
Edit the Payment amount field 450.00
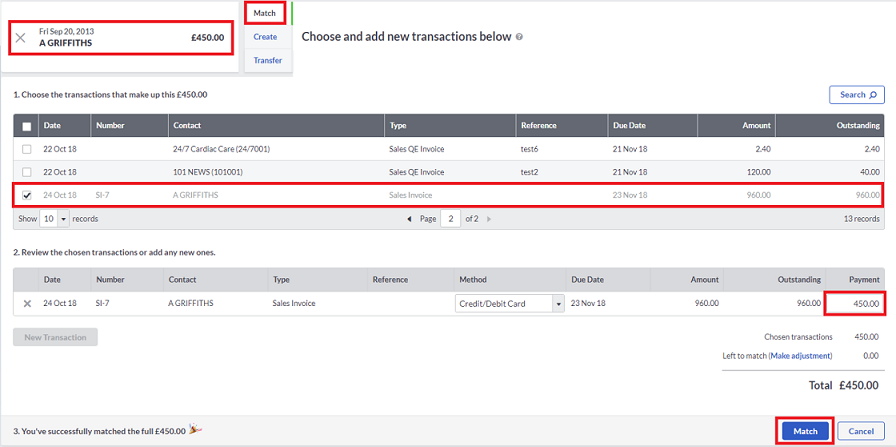click(x=856, y=303)
